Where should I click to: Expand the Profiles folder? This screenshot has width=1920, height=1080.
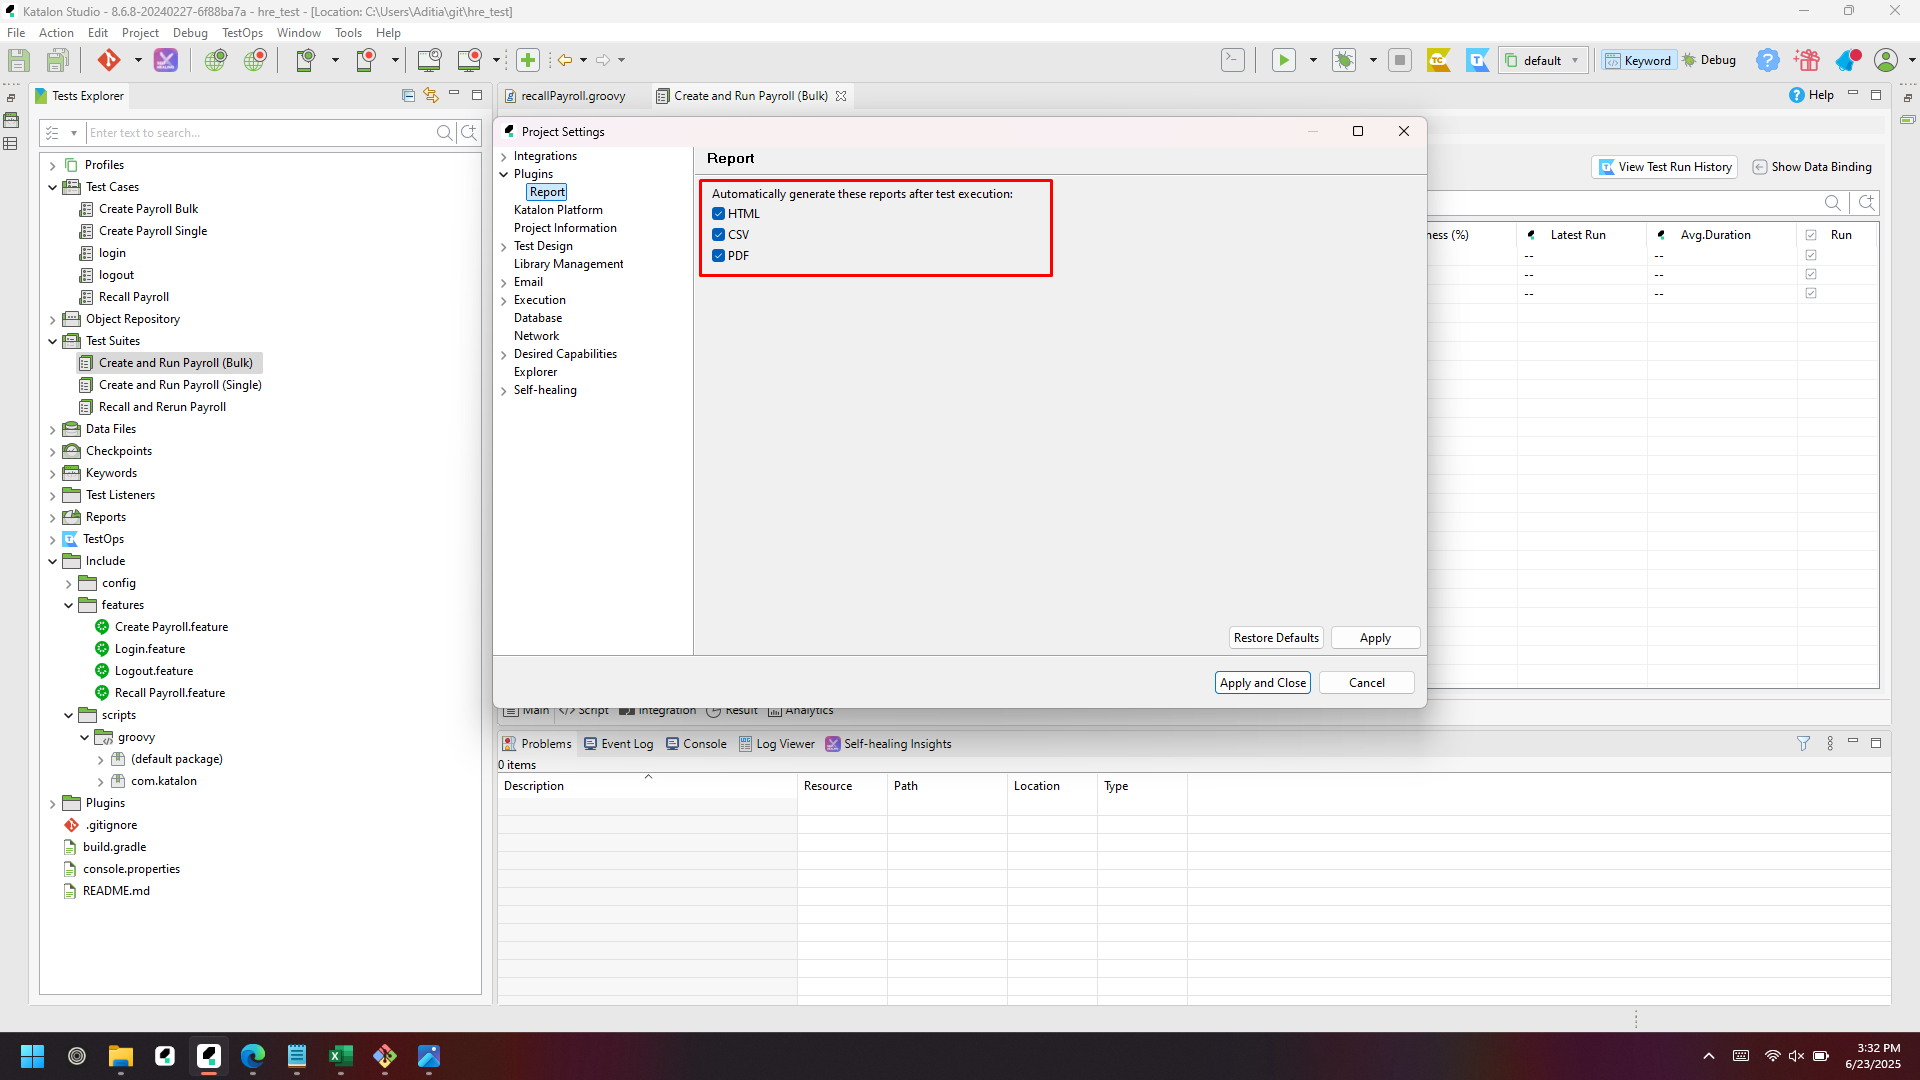53,166
